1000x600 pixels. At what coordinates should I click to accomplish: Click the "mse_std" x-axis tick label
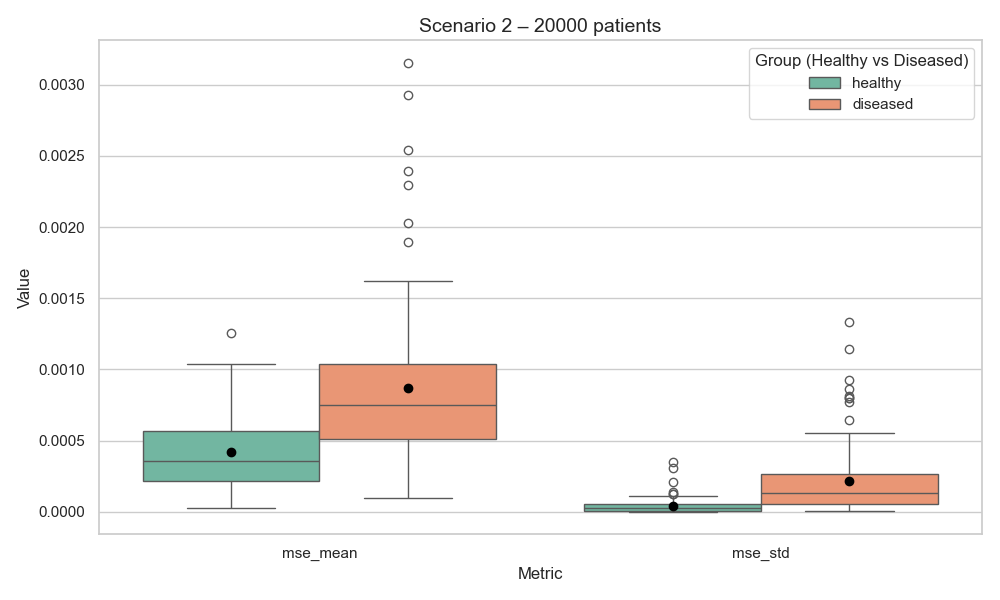point(761,552)
